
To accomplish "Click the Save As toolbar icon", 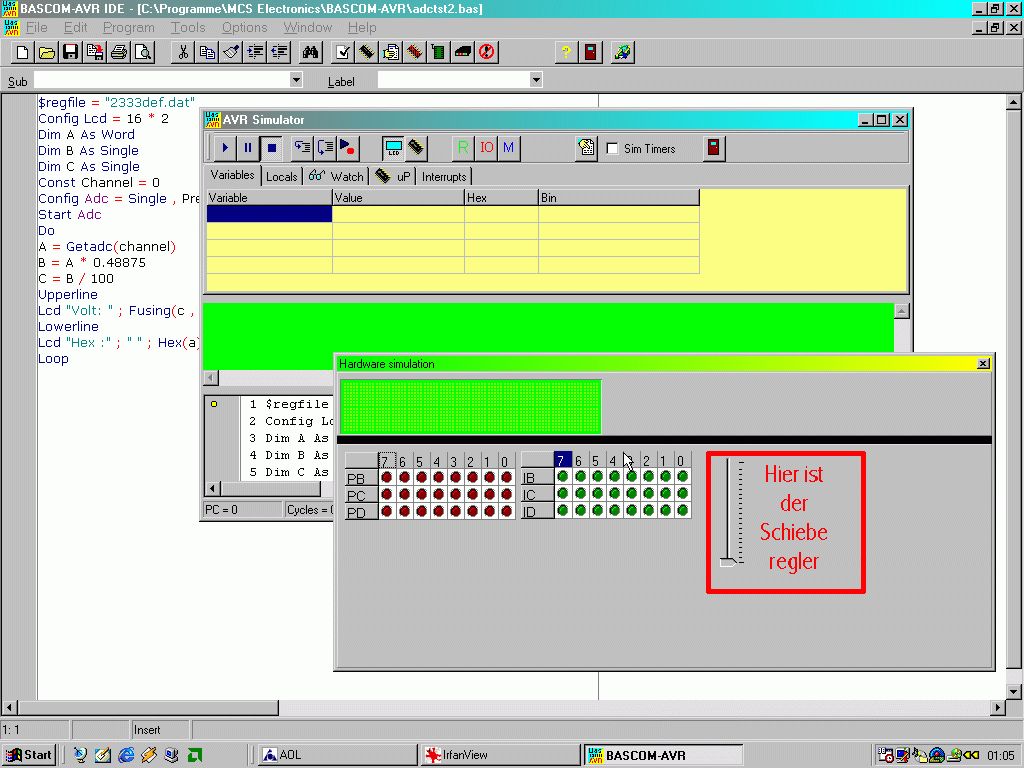I will pyautogui.click(x=95, y=52).
